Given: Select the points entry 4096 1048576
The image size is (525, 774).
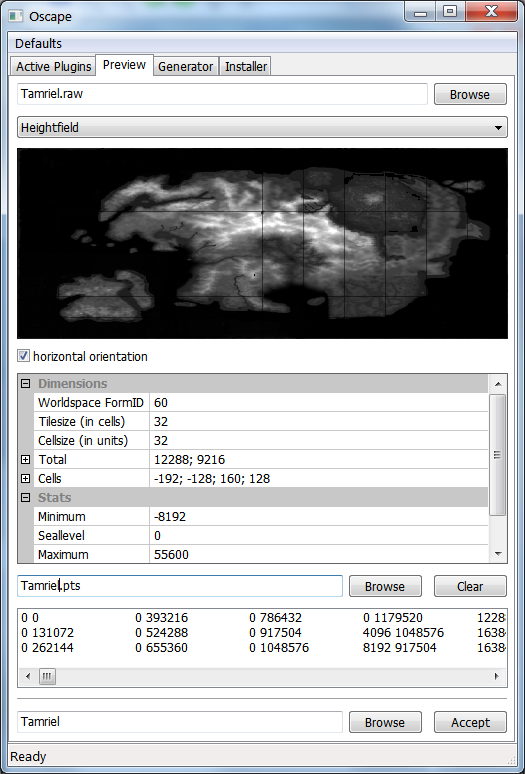Looking at the screenshot, I should coord(403,632).
